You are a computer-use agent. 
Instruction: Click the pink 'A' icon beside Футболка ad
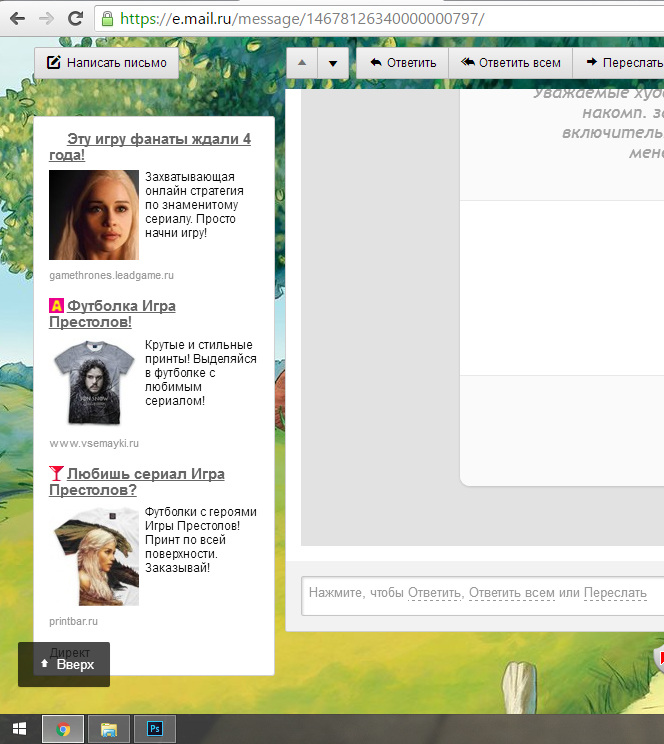[56, 306]
